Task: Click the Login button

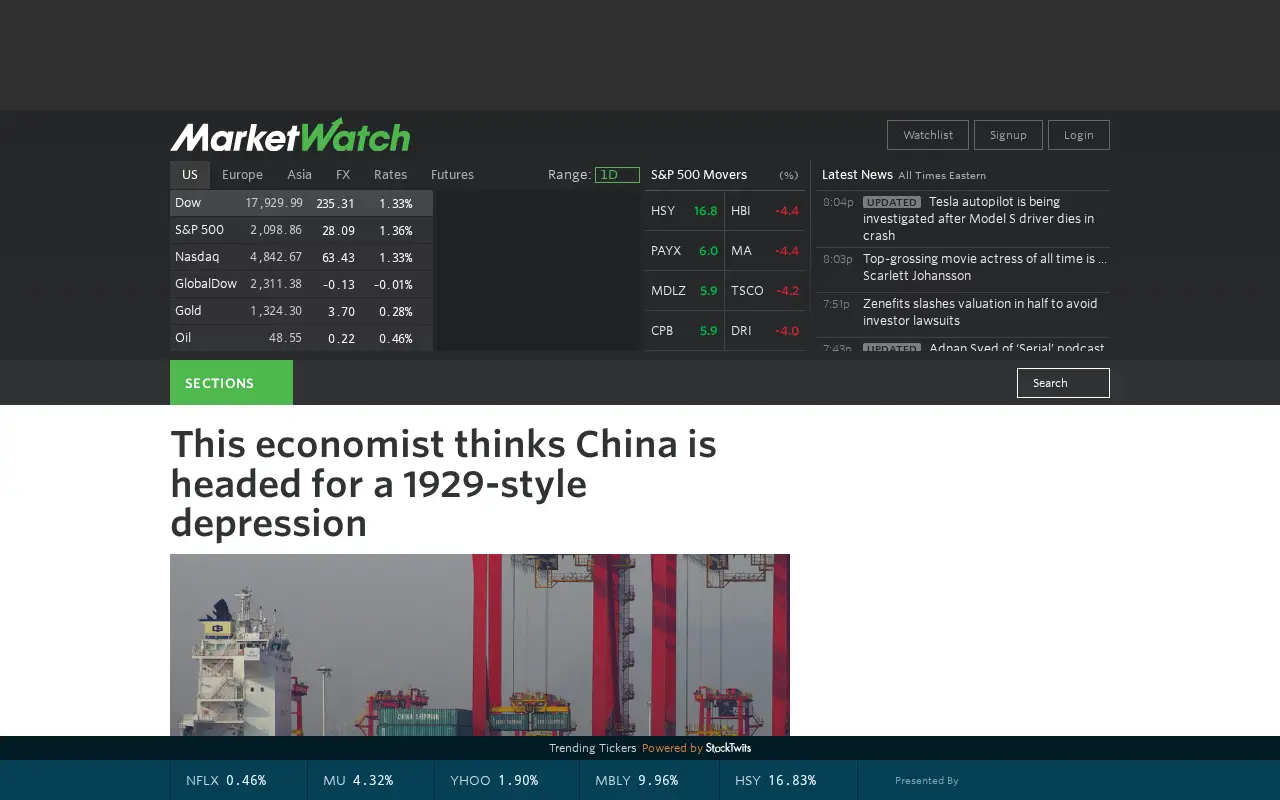Action: coord(1079,135)
